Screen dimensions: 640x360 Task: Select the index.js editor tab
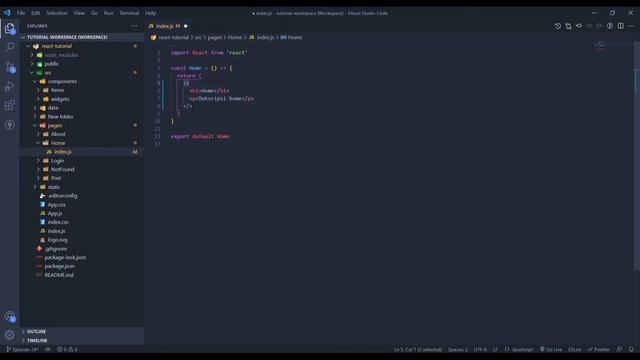(168, 26)
